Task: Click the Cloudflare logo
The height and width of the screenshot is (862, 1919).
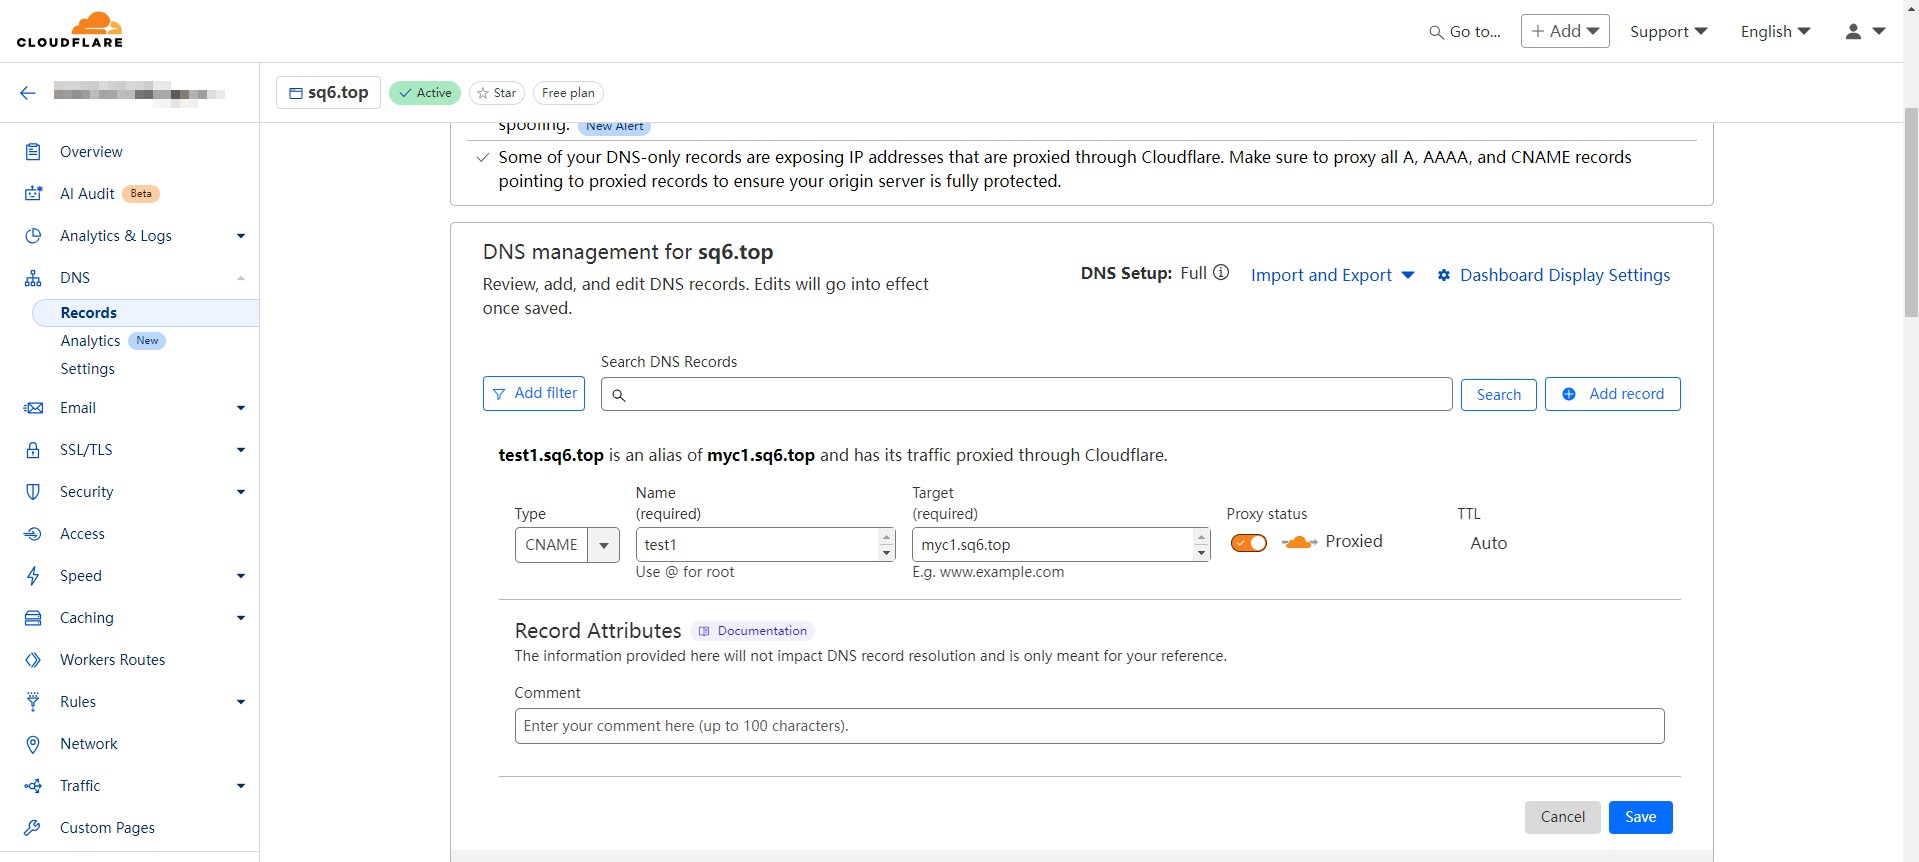Action: coord(70,30)
